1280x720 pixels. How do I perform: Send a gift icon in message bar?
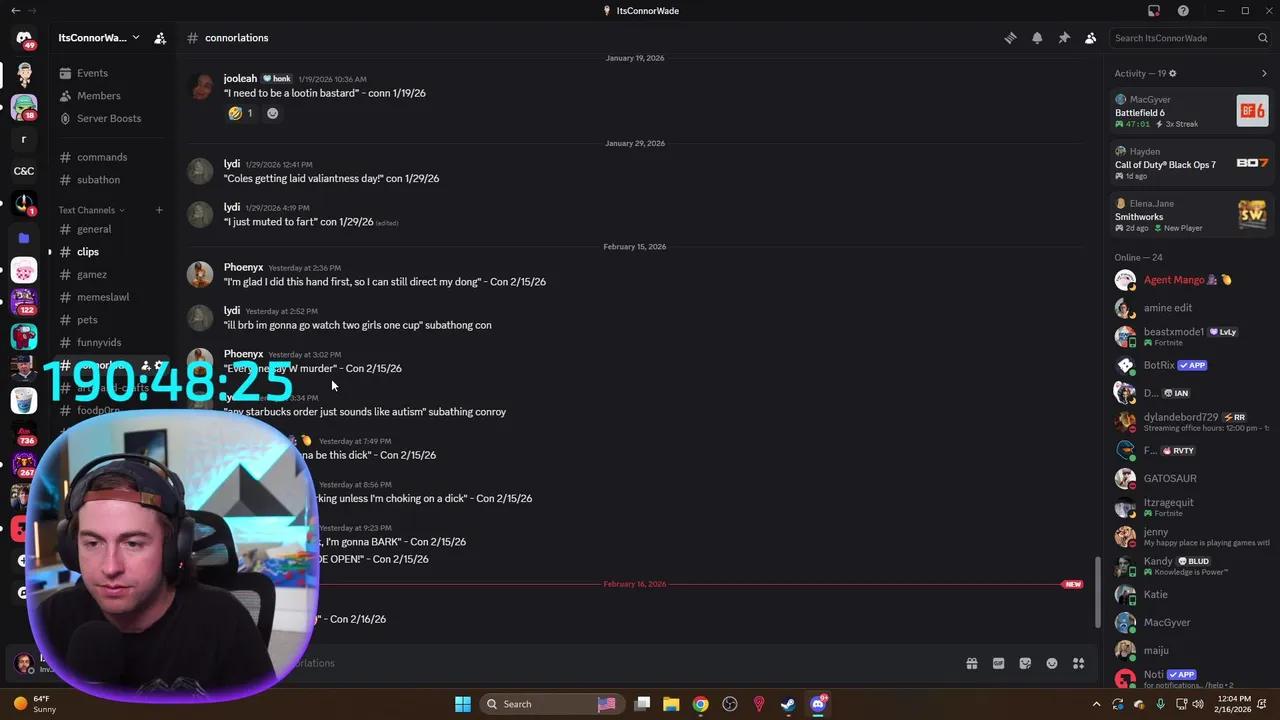(971, 663)
